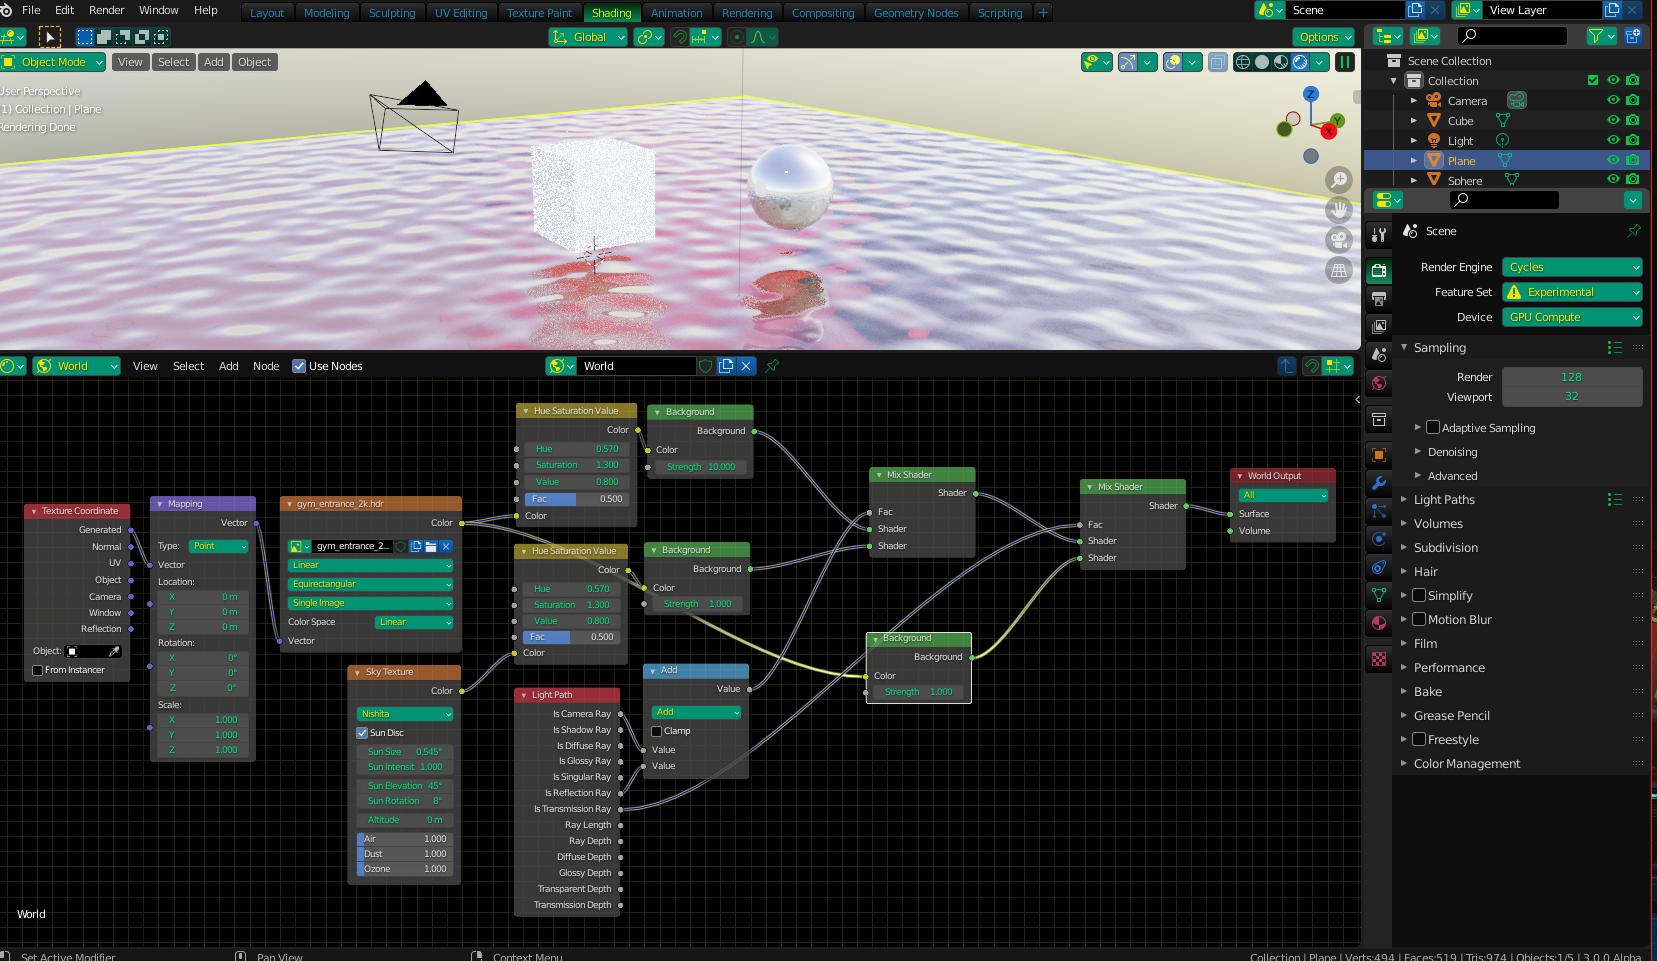Open Global transform orientation dropdown
This screenshot has width=1657, height=961.
tap(588, 37)
